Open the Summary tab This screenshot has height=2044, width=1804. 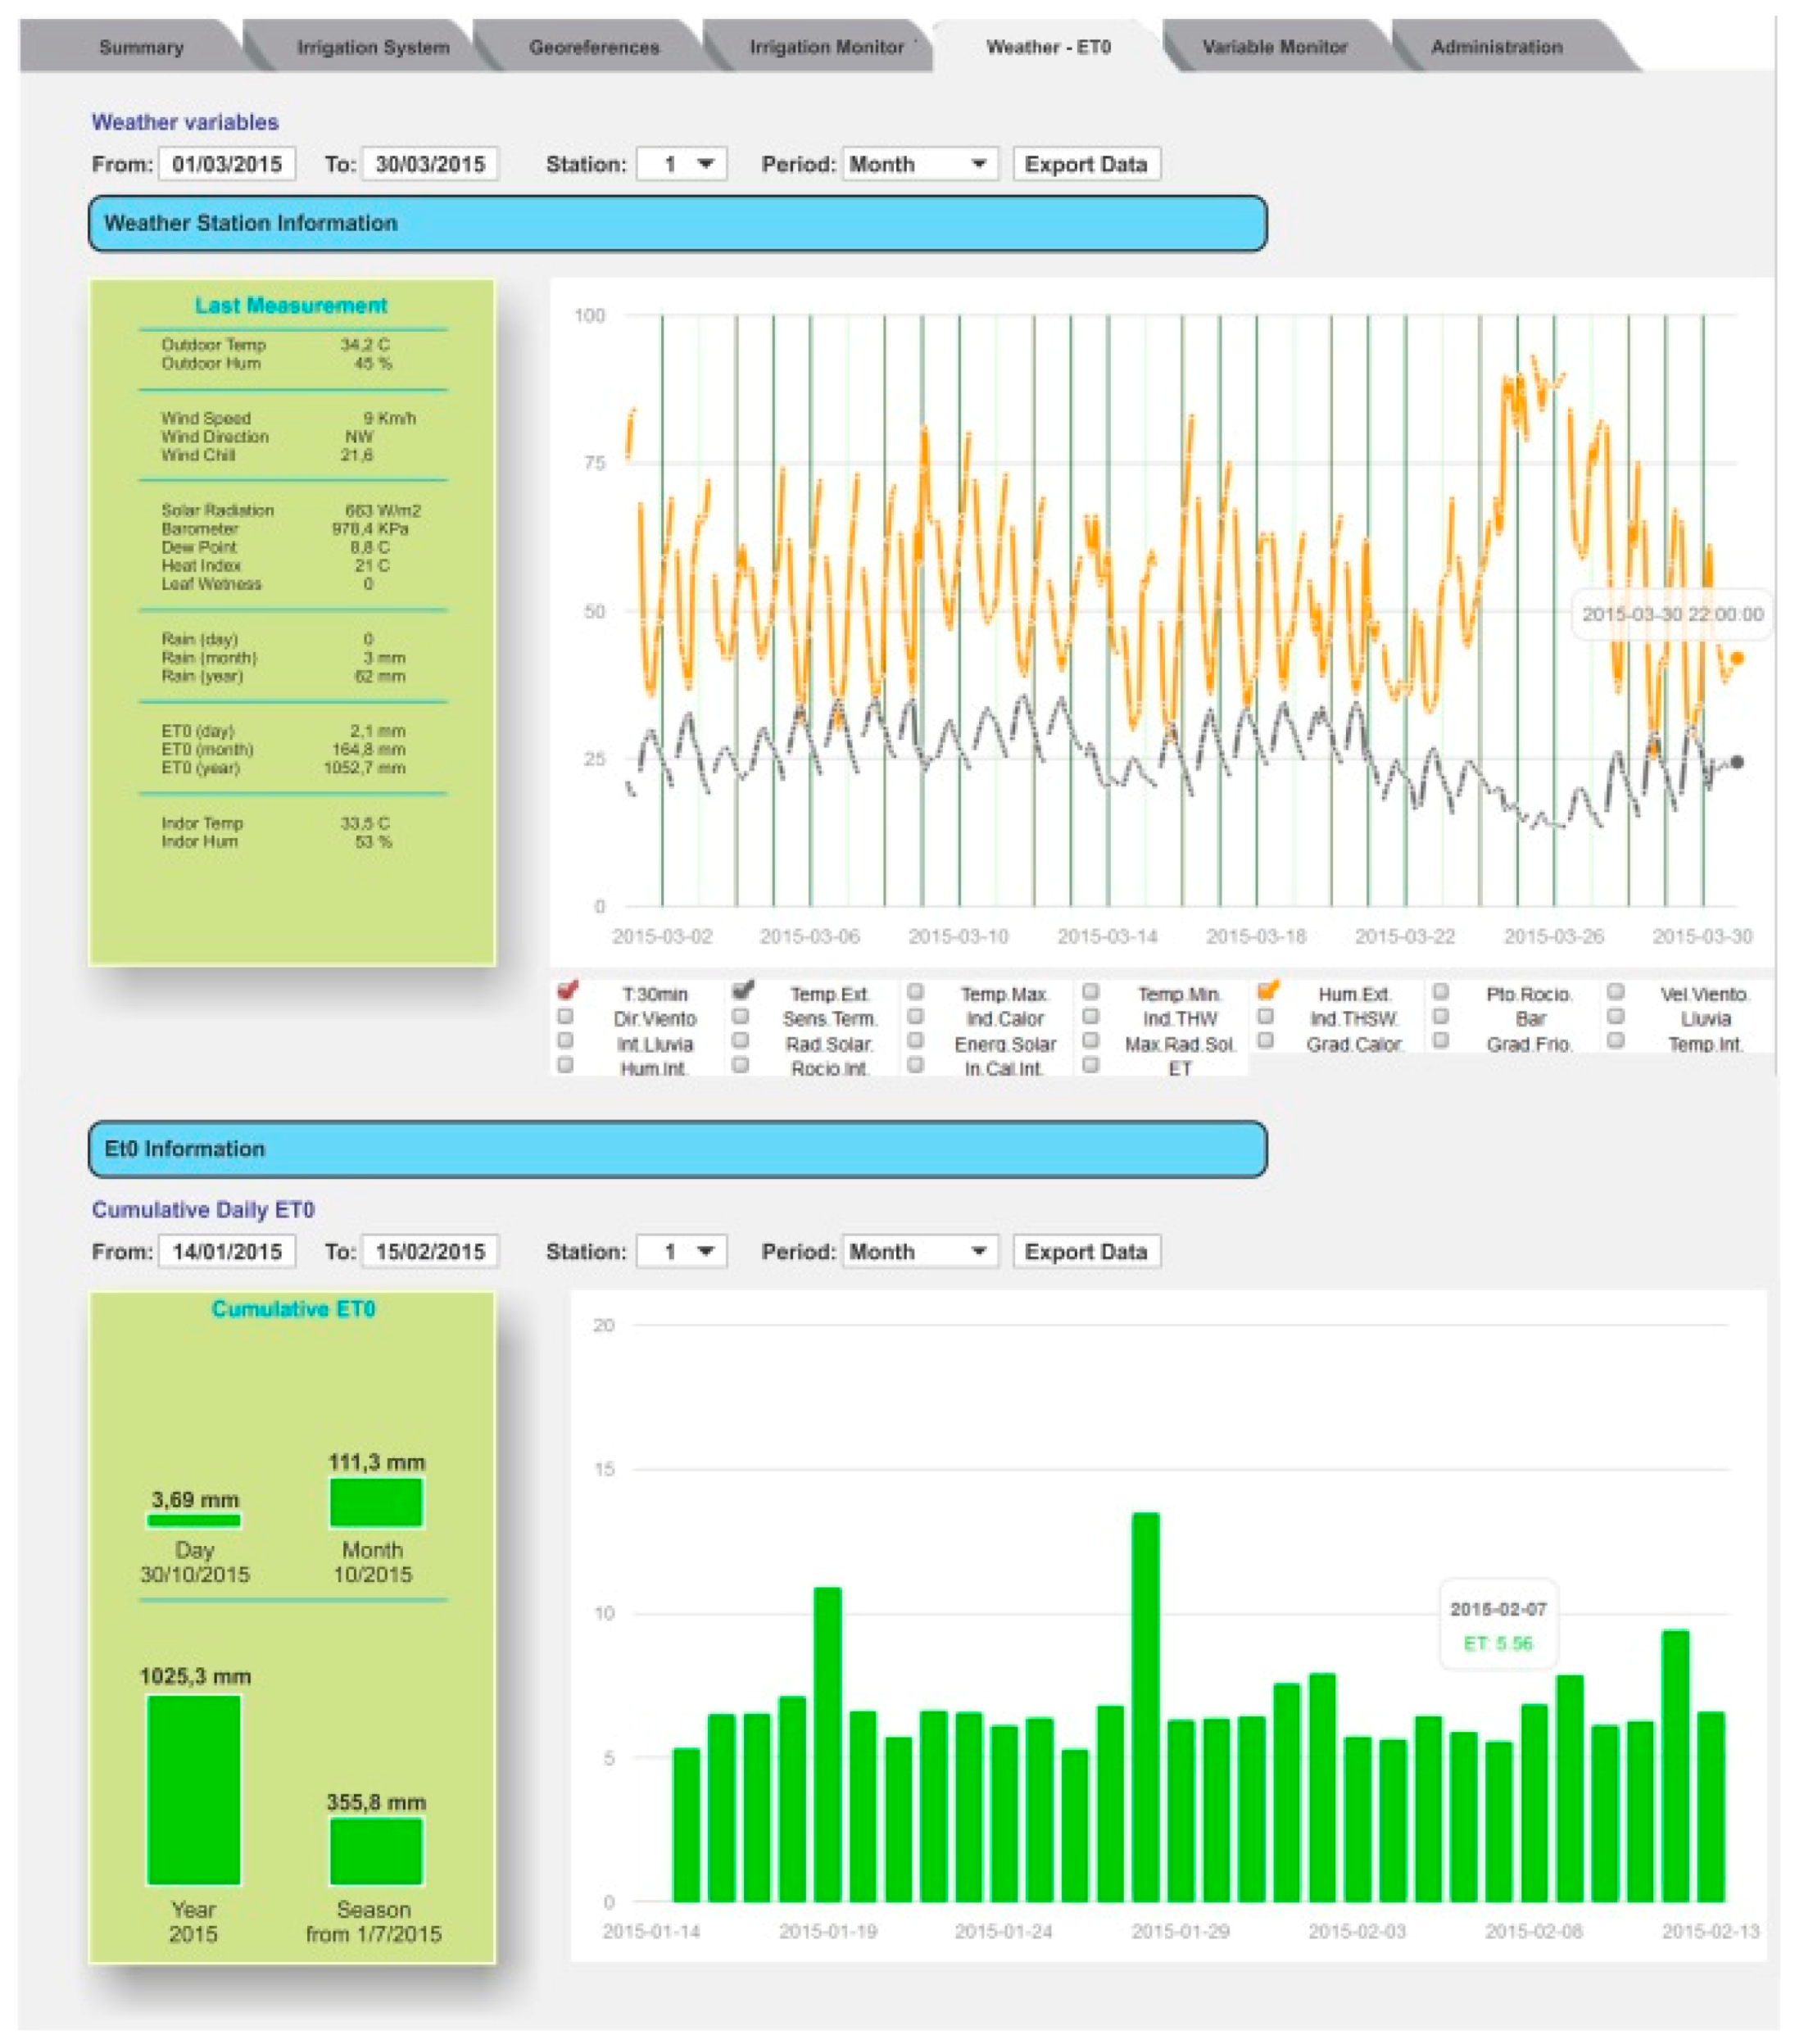coord(141,47)
